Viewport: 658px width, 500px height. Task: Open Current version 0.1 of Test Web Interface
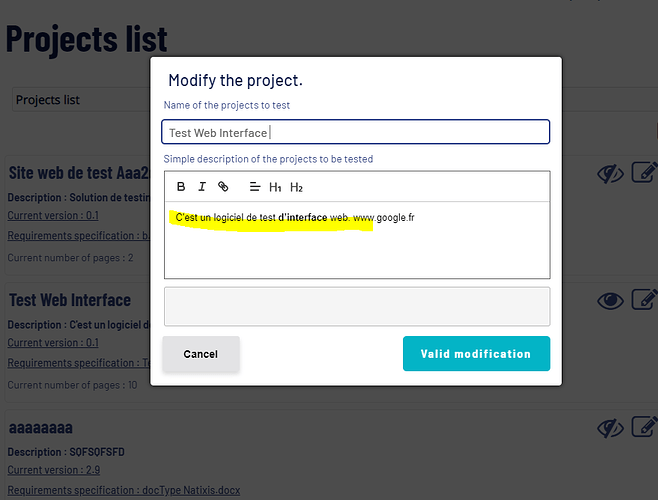(x=53, y=343)
